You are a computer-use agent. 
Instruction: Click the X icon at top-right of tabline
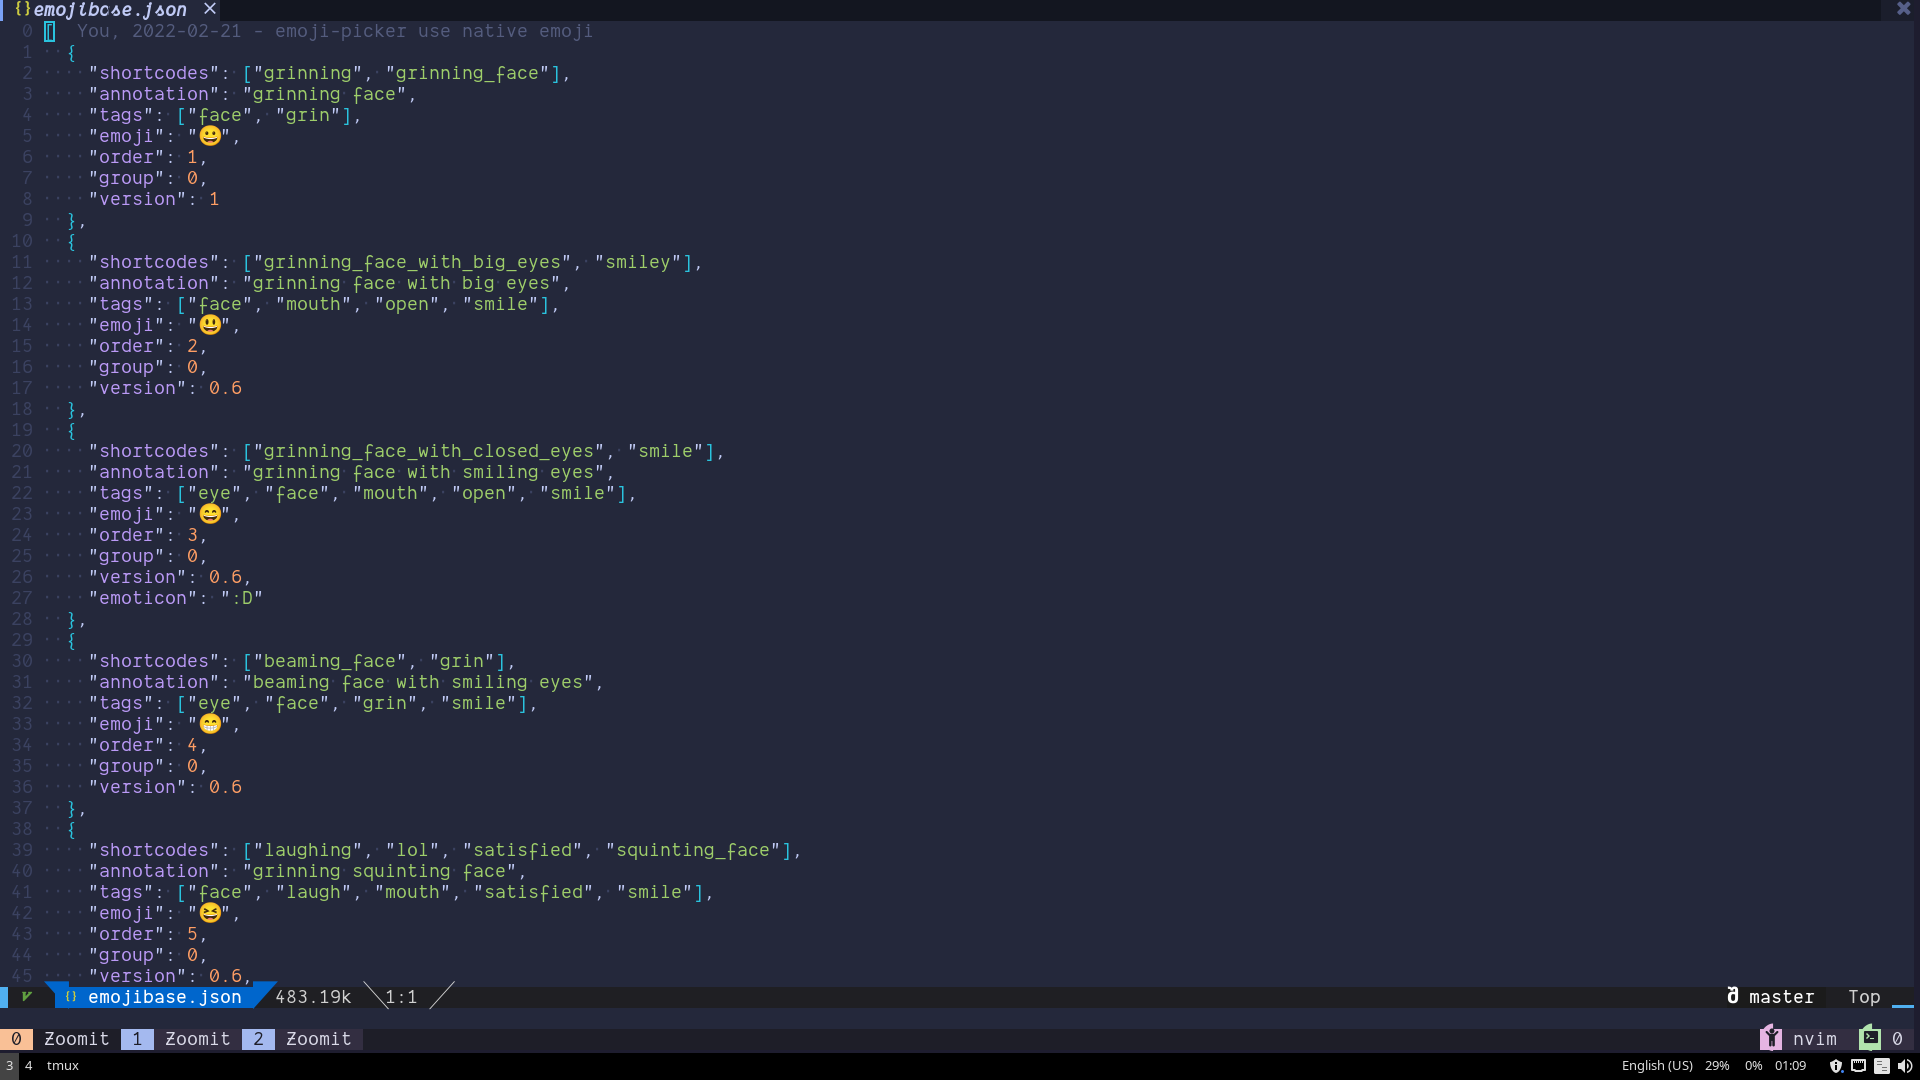tap(1903, 9)
